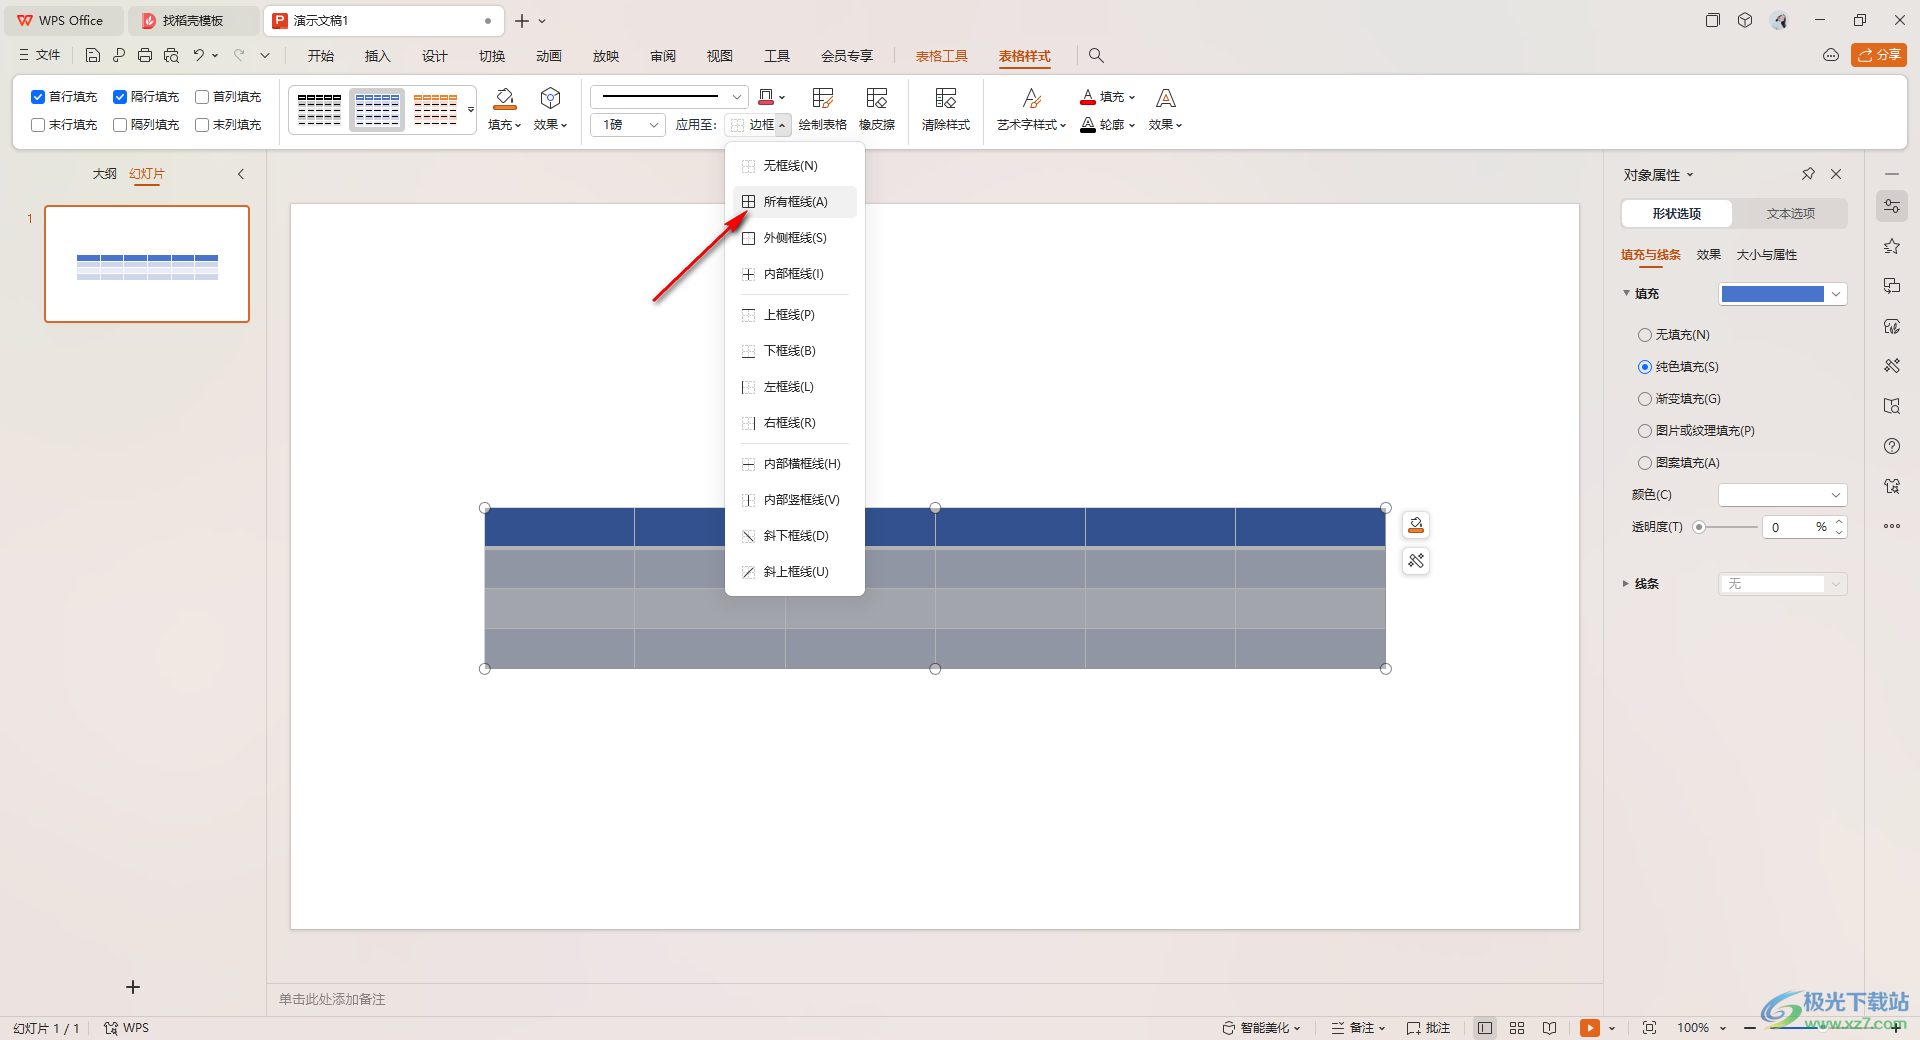Select 渐变填充(G) radio option
This screenshot has height=1040, width=1920.
[1645, 399]
